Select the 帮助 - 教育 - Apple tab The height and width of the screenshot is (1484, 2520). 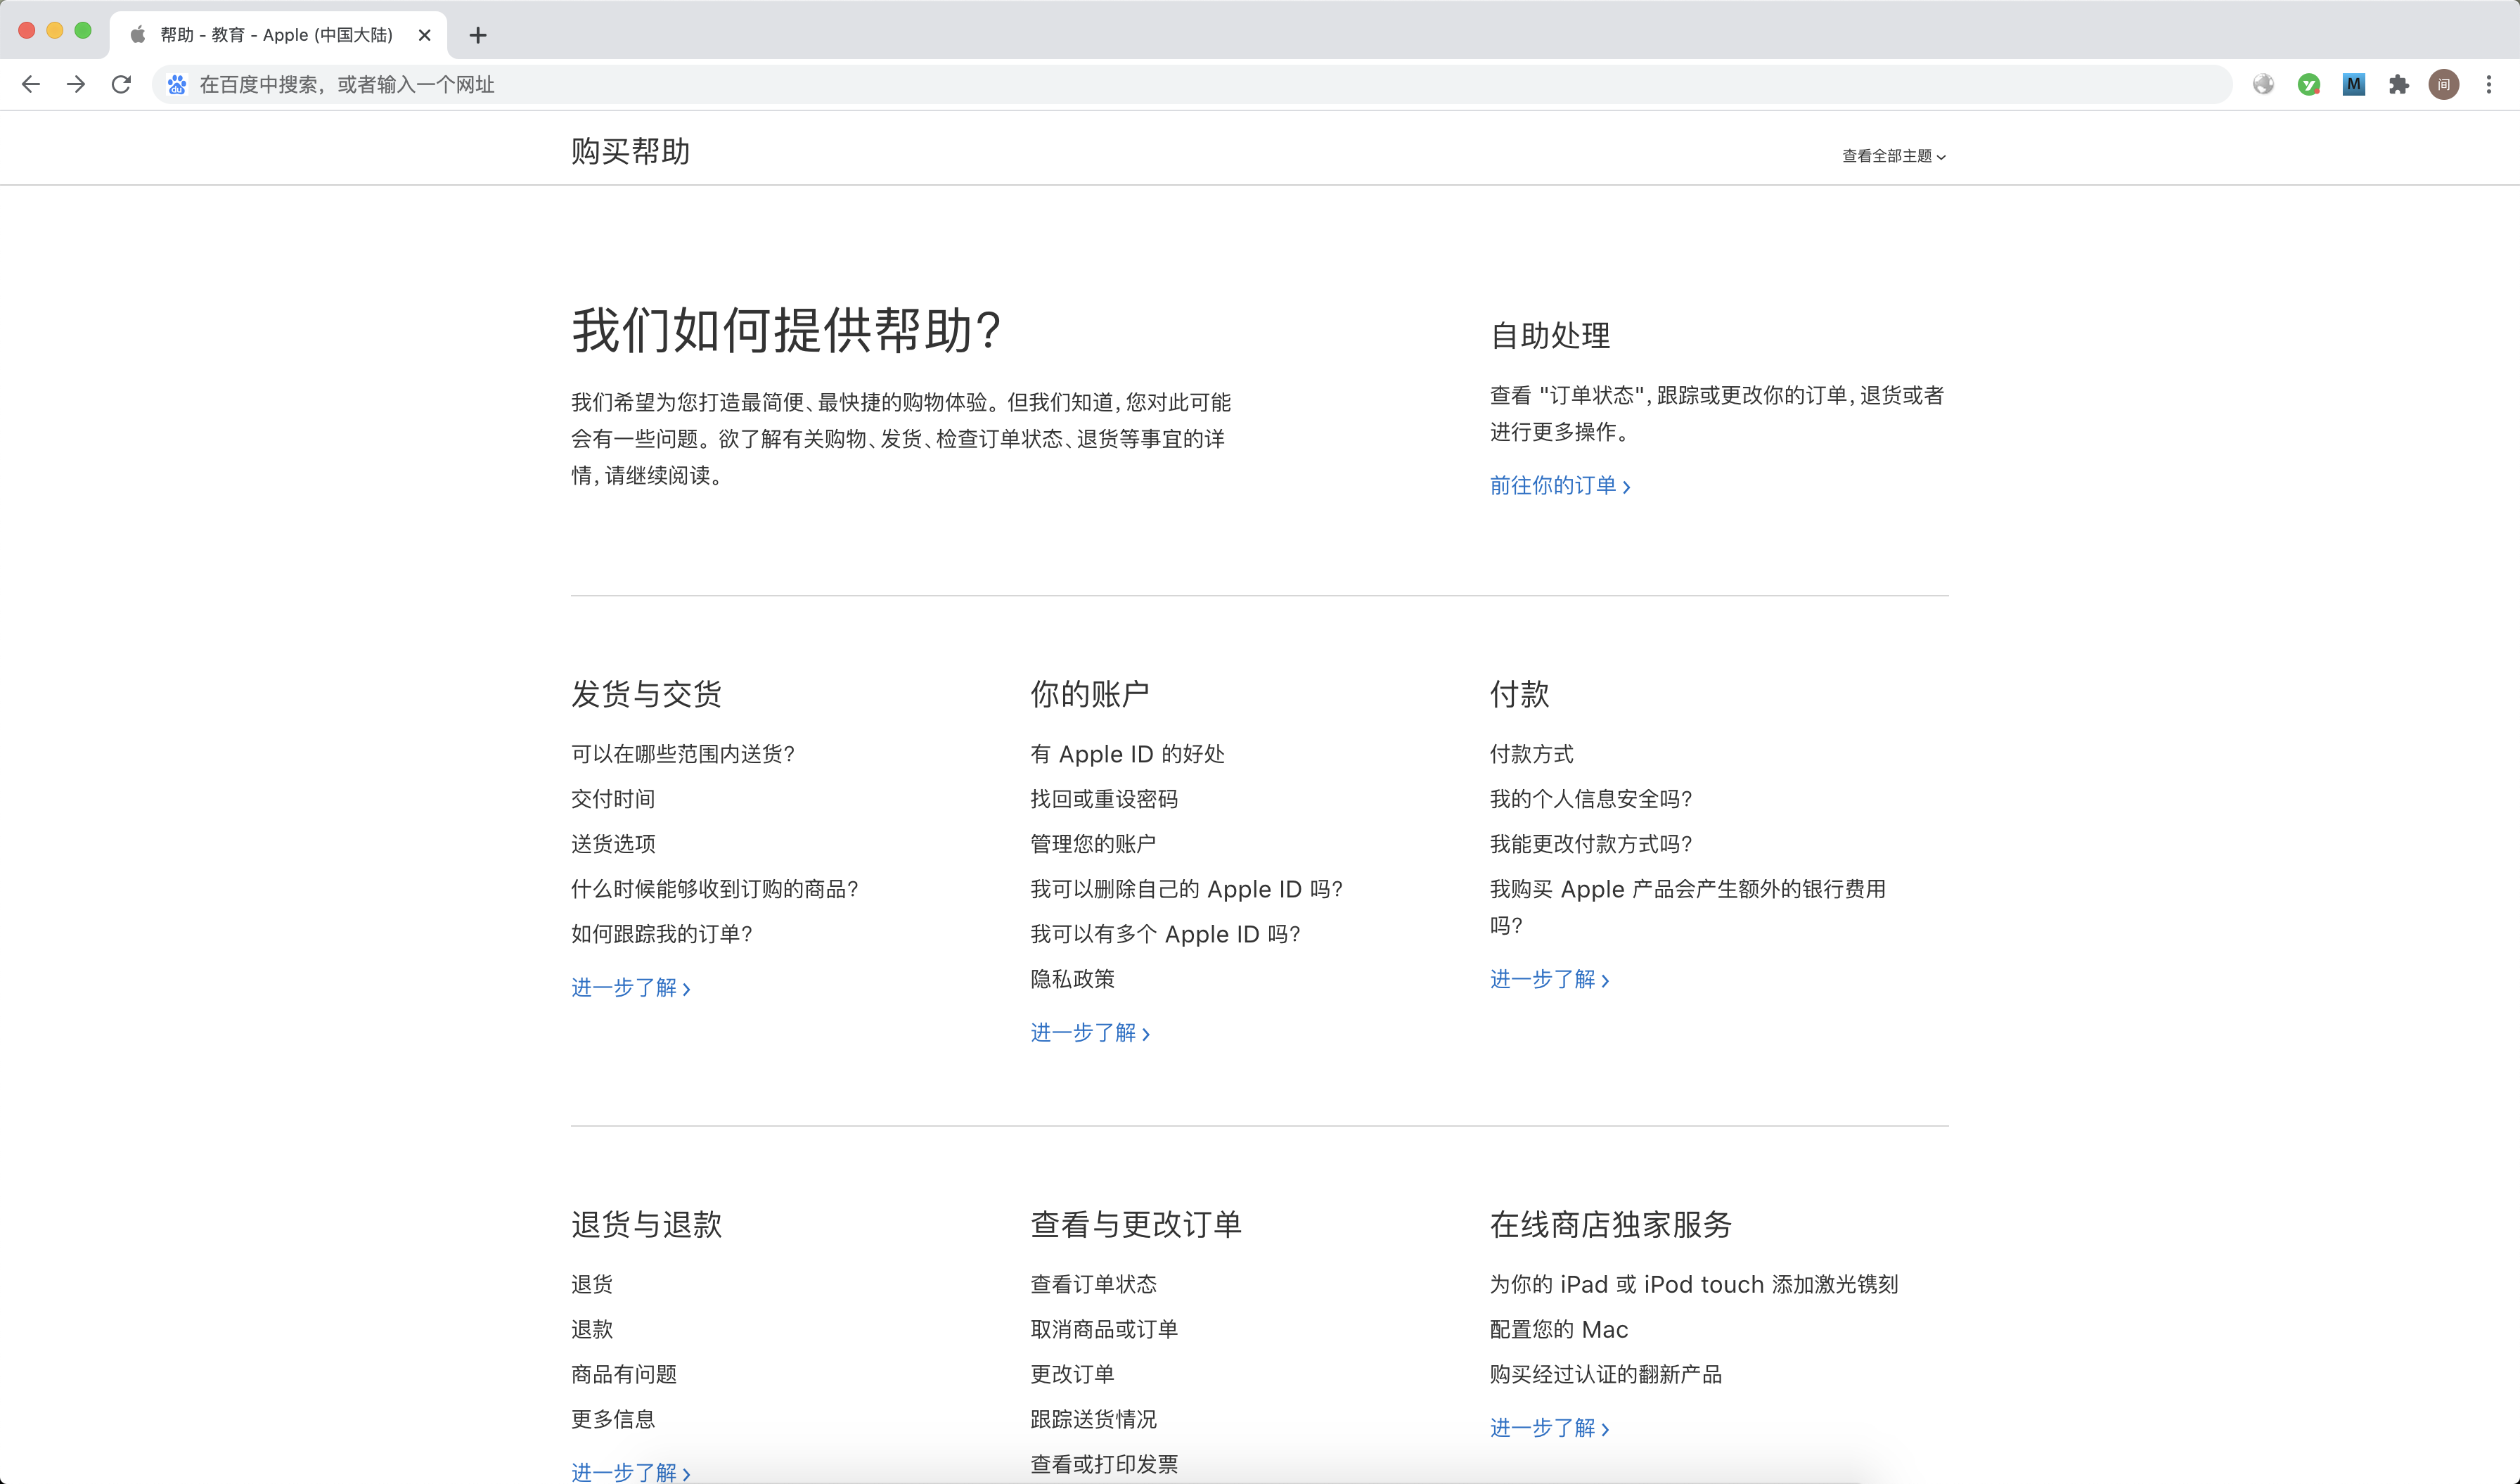coord(276,35)
